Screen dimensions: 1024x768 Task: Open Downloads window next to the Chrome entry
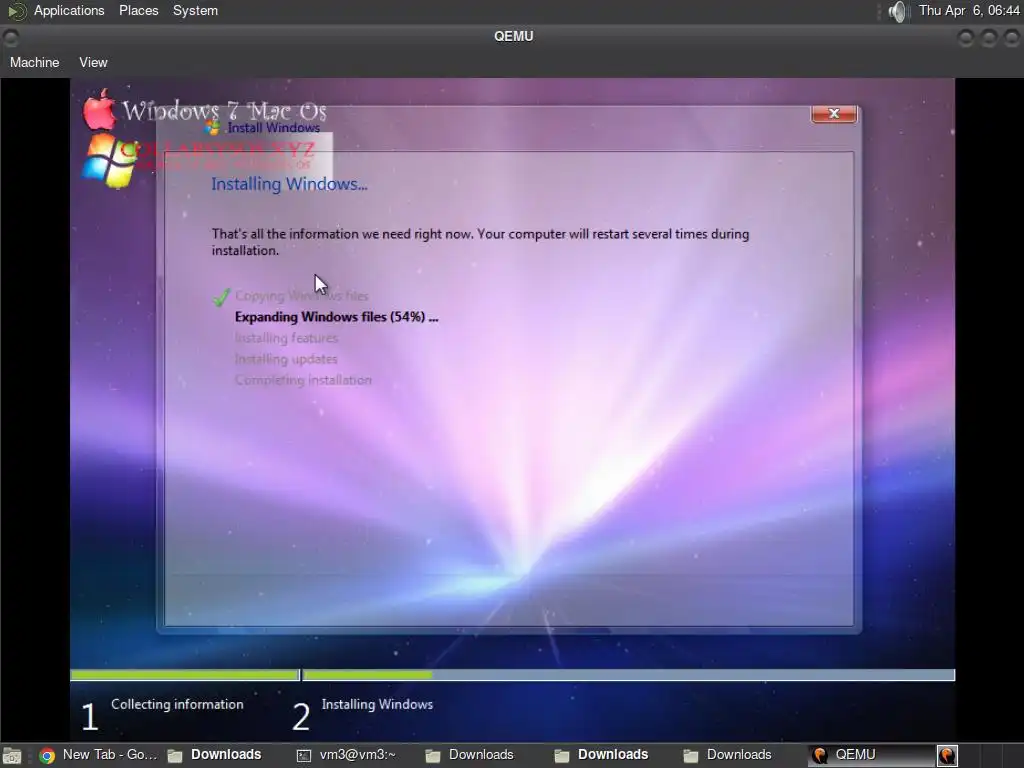coord(214,755)
